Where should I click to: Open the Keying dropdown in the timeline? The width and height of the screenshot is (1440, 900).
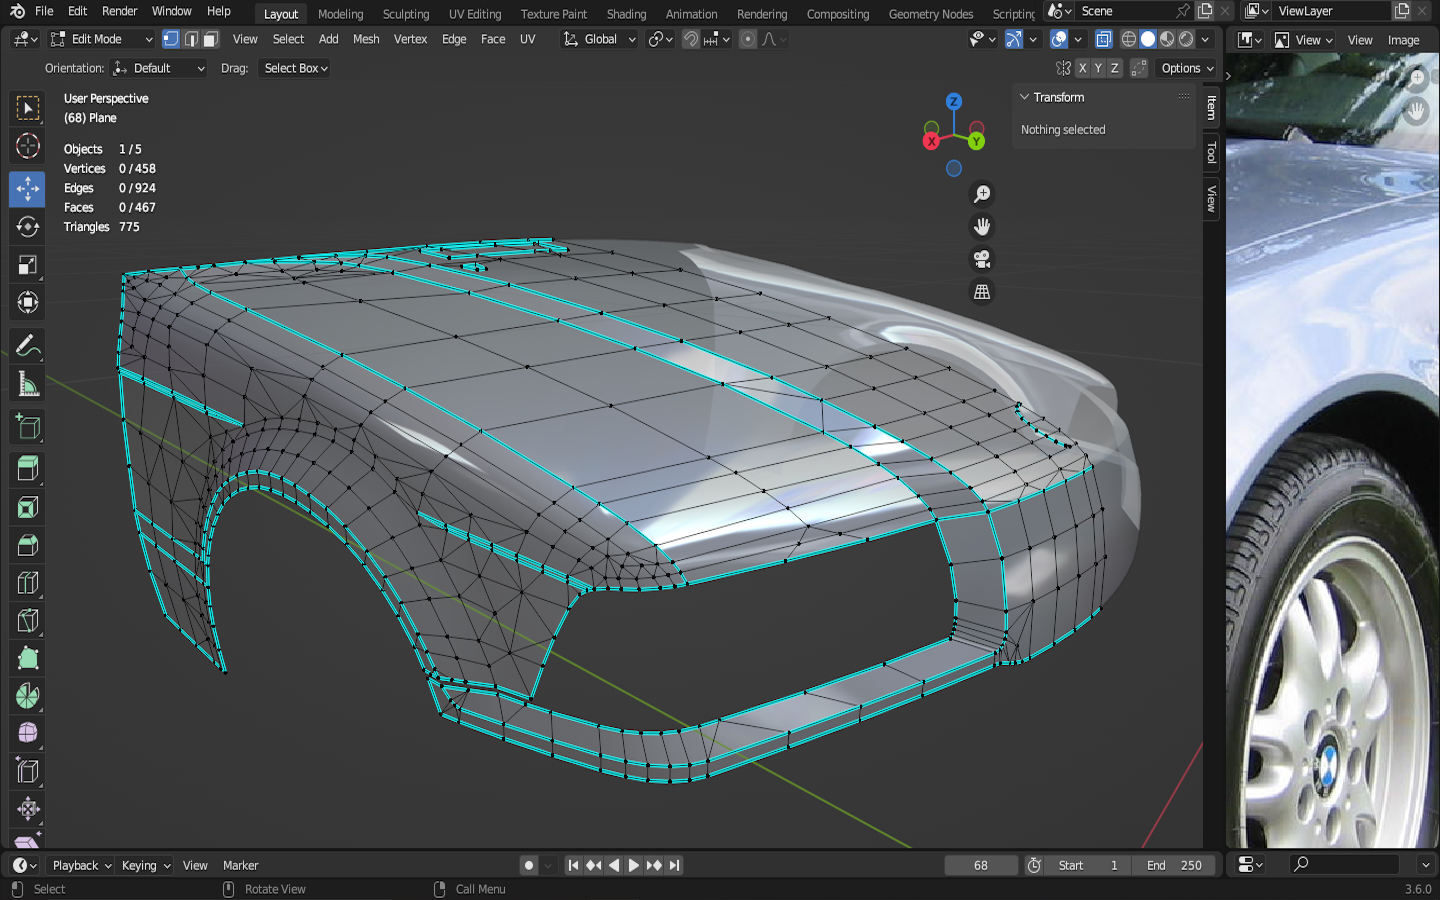tap(146, 865)
